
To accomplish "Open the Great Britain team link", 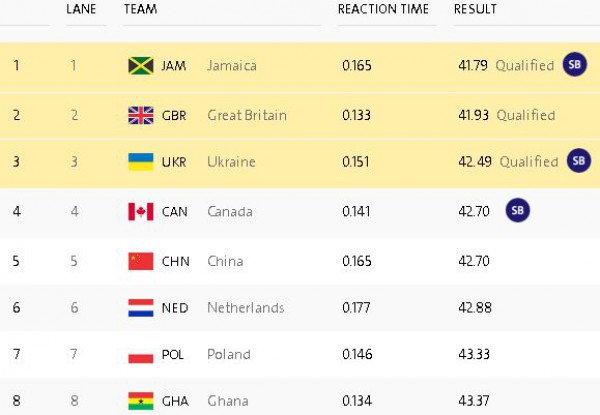I will (x=247, y=116).
